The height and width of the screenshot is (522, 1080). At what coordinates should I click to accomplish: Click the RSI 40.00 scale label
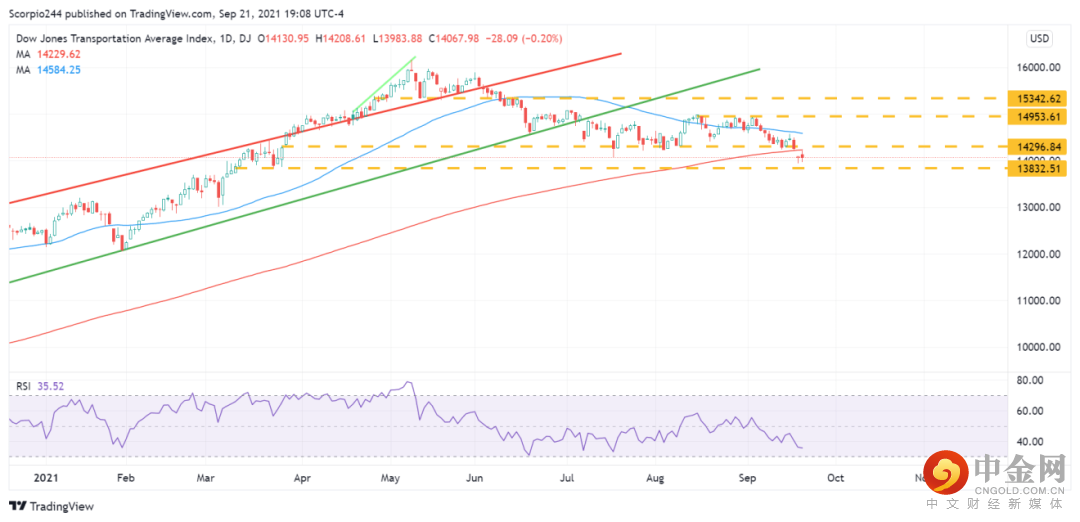click(x=1031, y=442)
